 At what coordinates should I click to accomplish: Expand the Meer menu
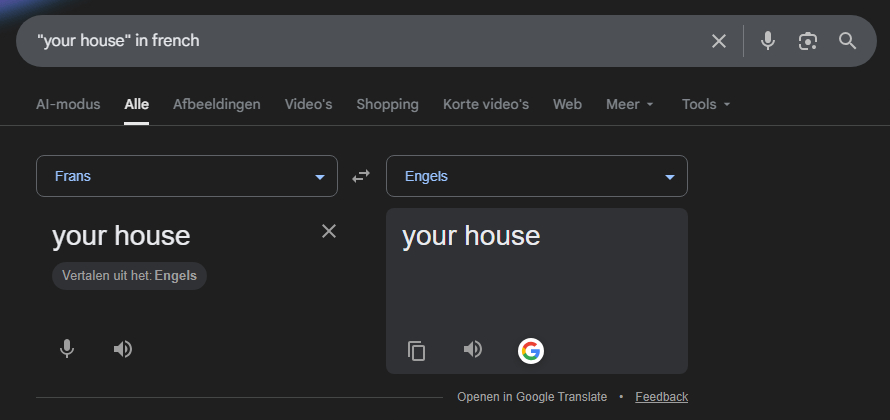click(630, 104)
